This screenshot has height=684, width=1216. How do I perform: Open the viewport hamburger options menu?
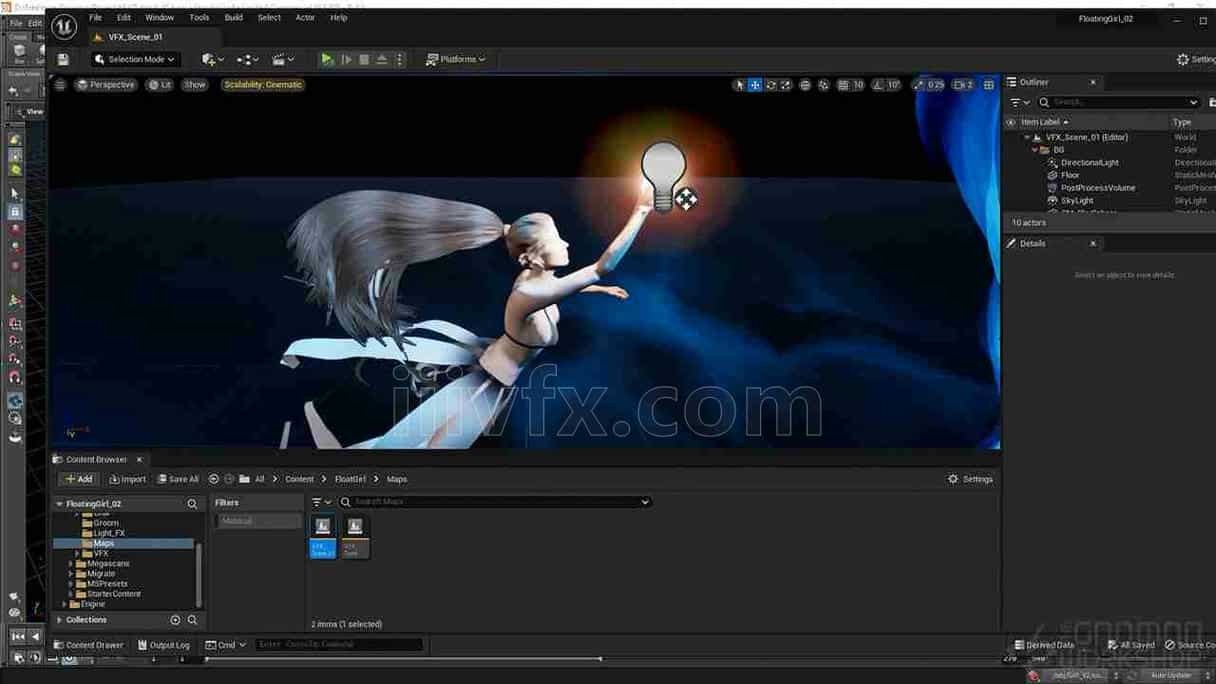(x=60, y=85)
